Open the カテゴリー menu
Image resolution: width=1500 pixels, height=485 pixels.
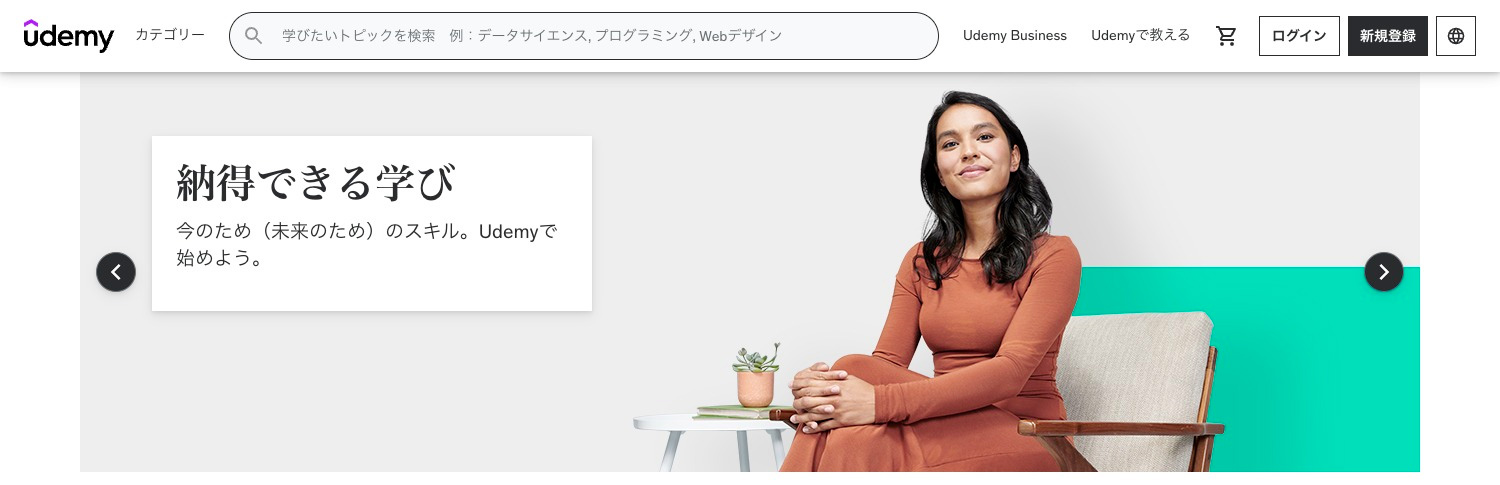tap(170, 35)
